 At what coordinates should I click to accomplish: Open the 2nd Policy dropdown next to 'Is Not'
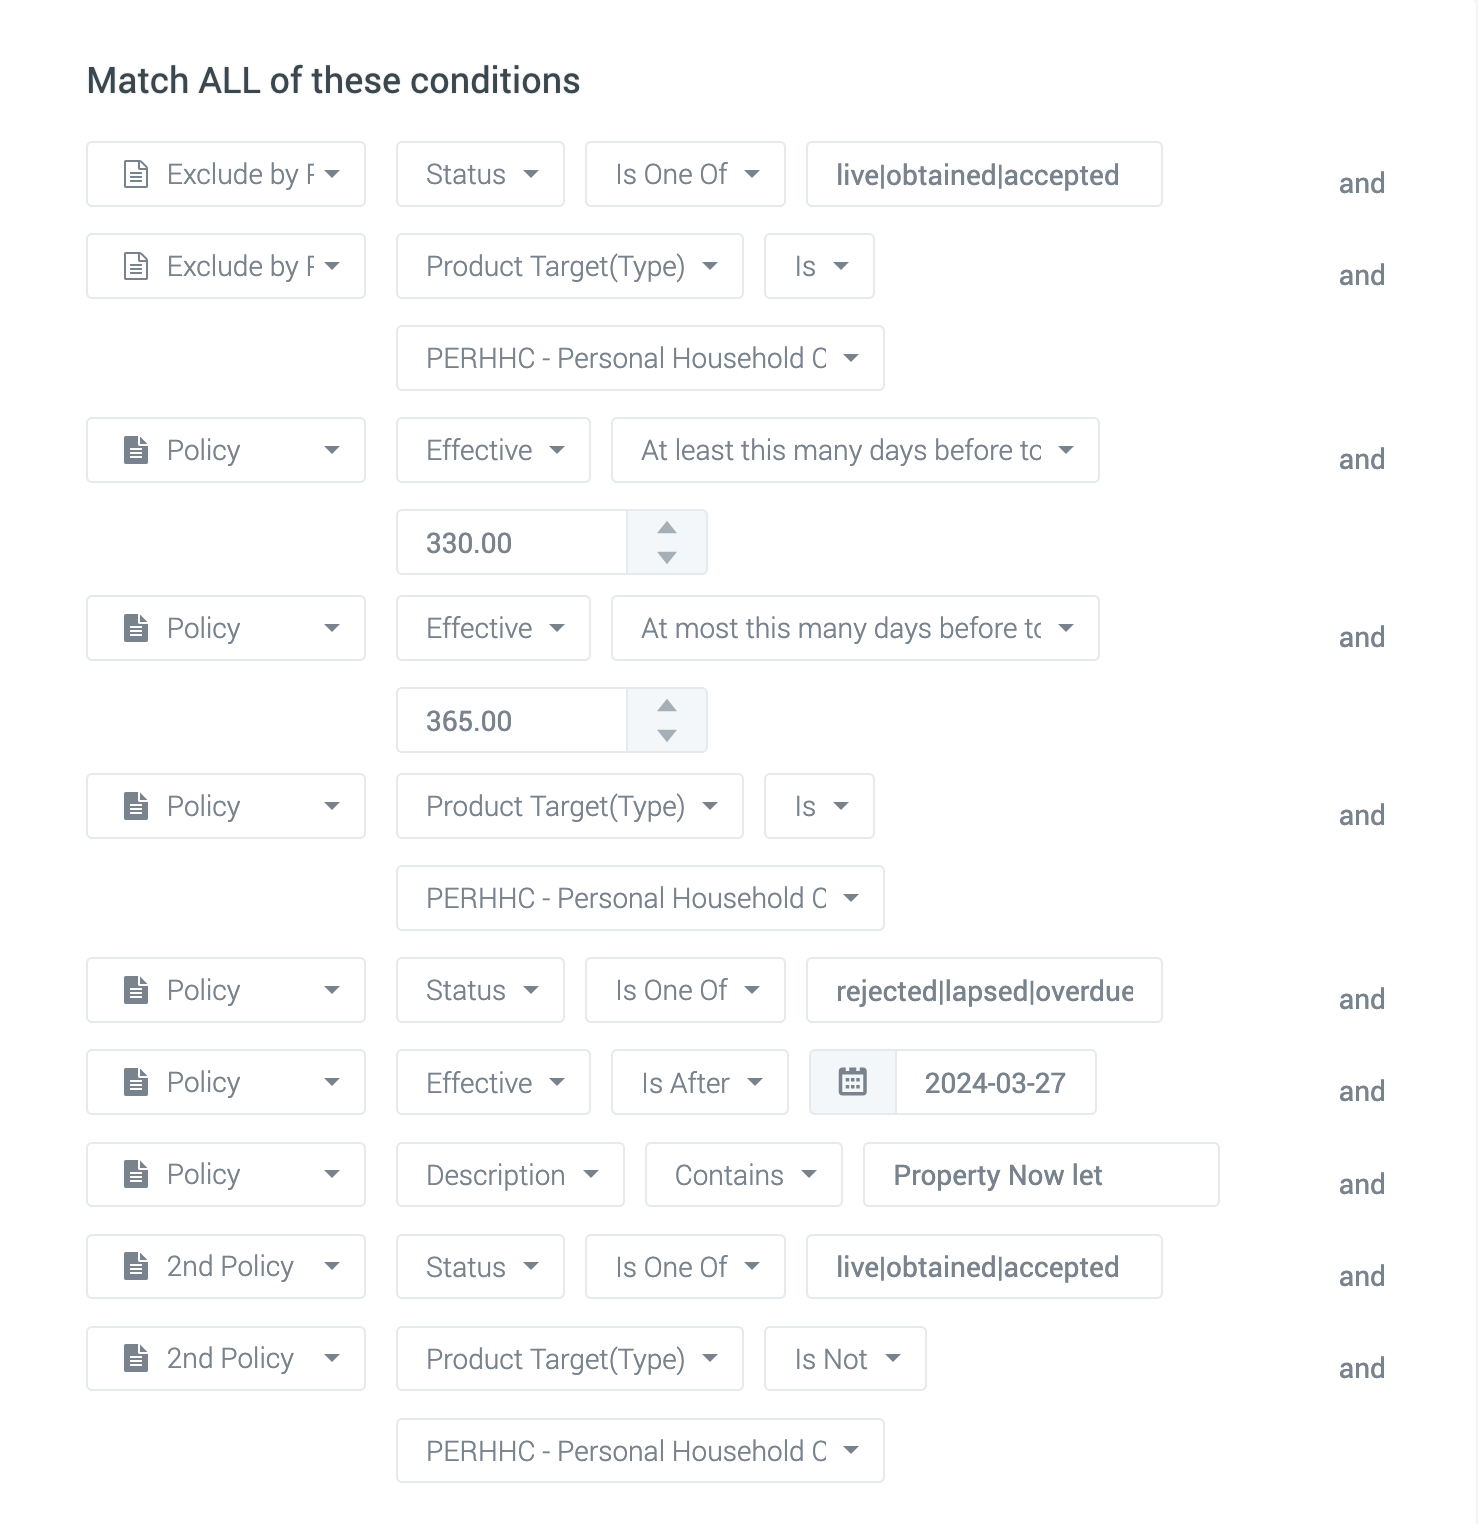pyautogui.click(x=226, y=1359)
